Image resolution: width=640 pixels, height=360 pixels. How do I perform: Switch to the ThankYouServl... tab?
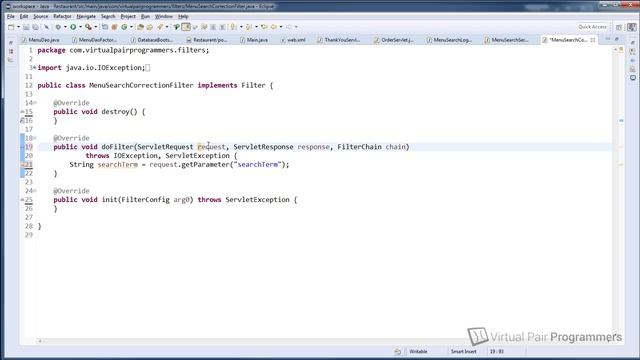click(x=339, y=40)
